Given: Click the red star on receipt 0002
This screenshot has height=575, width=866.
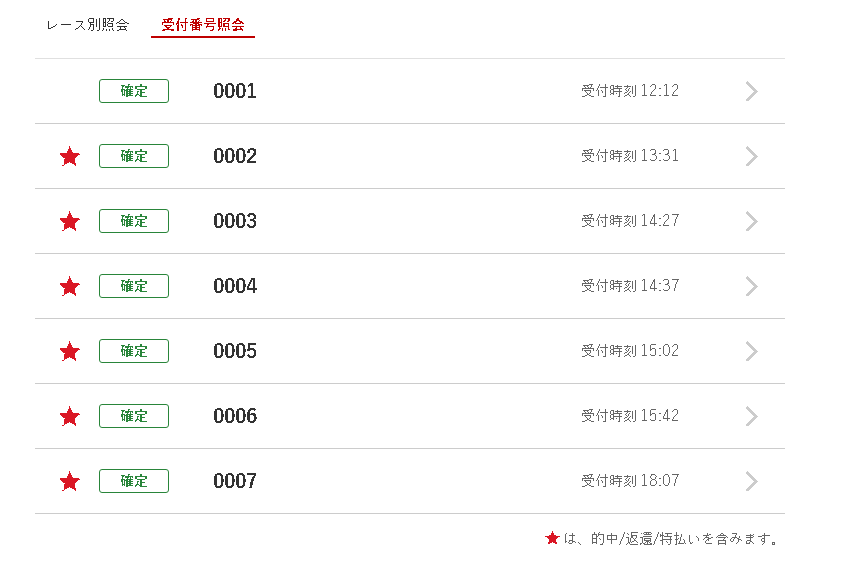Looking at the screenshot, I should click(x=70, y=157).
